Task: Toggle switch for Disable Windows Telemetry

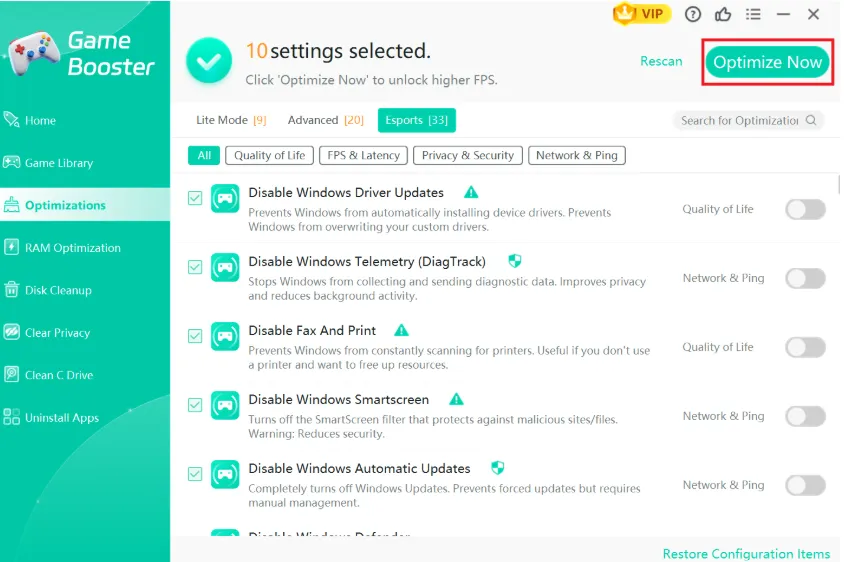Action: point(805,278)
